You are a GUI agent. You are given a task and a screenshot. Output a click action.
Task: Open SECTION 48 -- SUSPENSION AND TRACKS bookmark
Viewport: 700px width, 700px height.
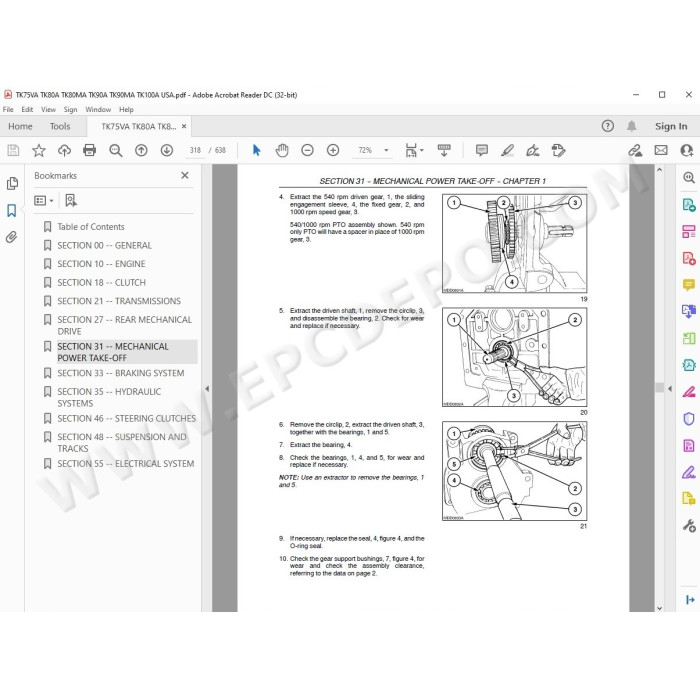(x=122, y=443)
